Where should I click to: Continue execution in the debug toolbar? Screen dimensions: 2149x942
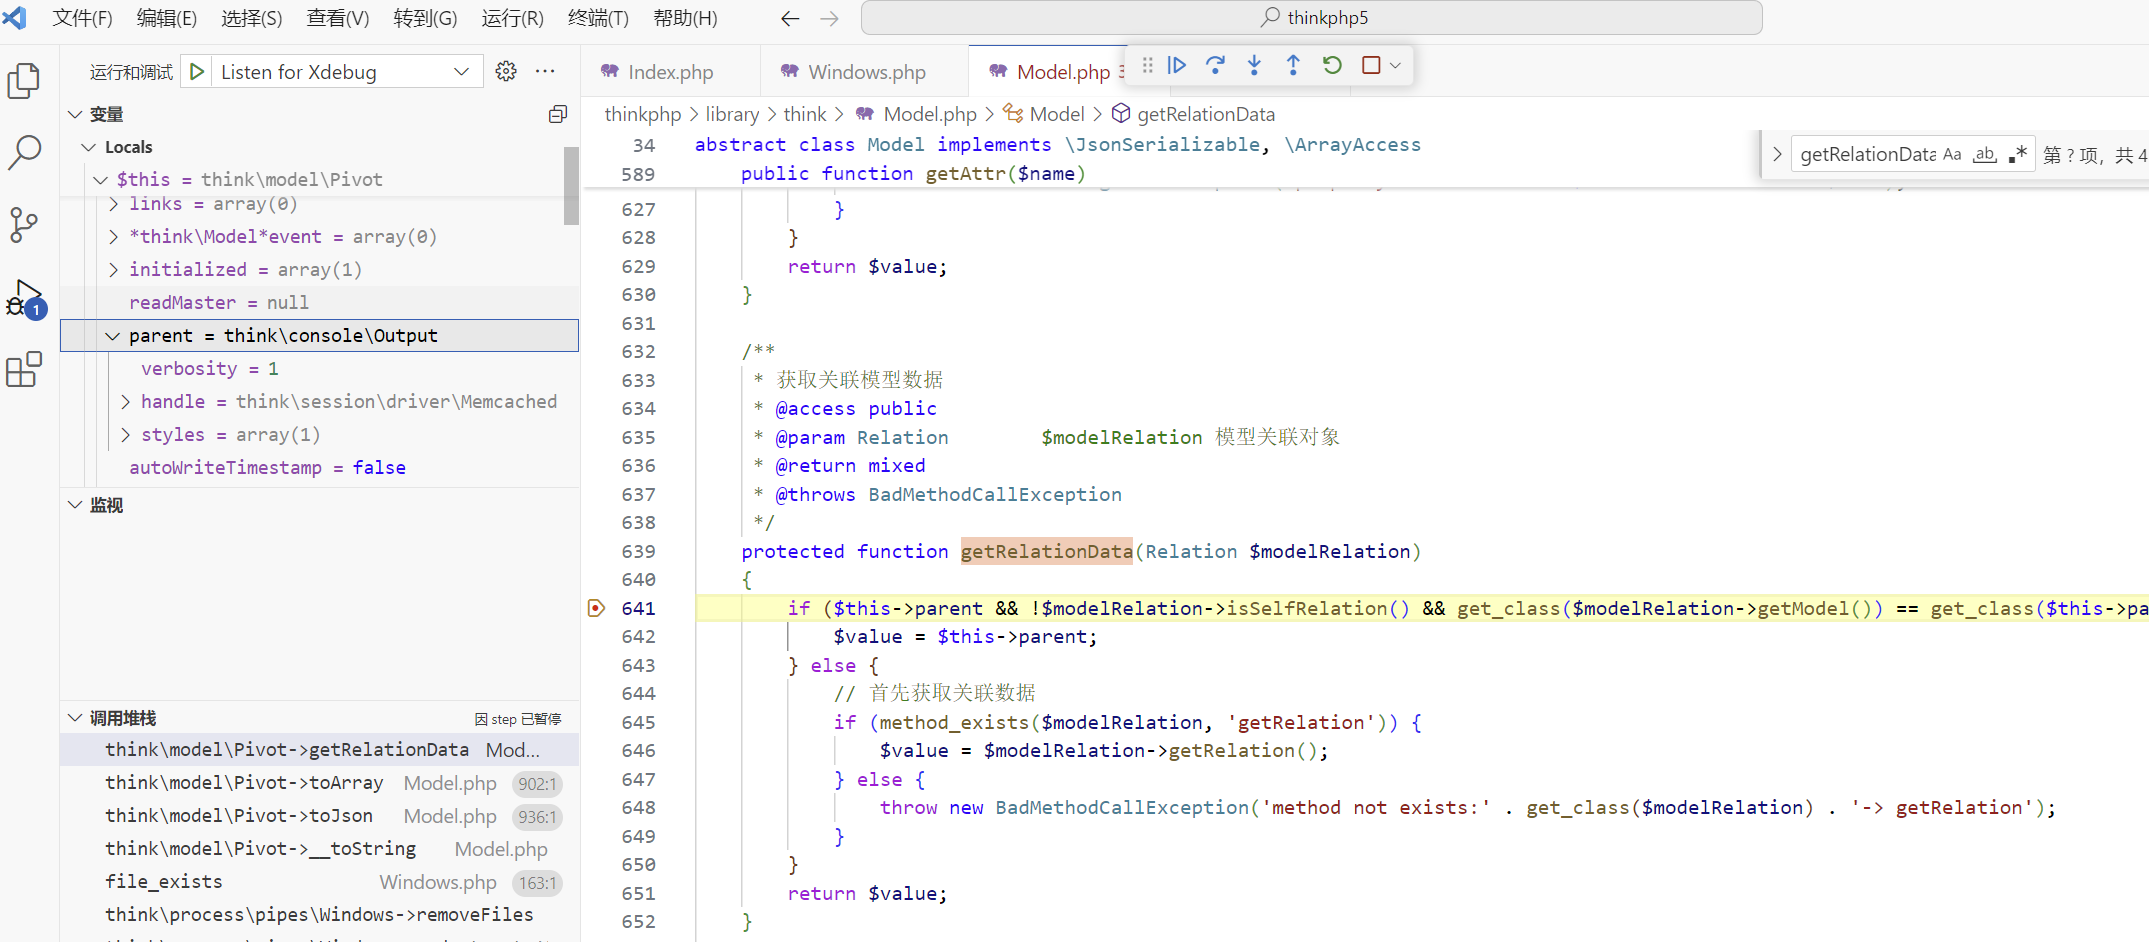coord(1176,65)
